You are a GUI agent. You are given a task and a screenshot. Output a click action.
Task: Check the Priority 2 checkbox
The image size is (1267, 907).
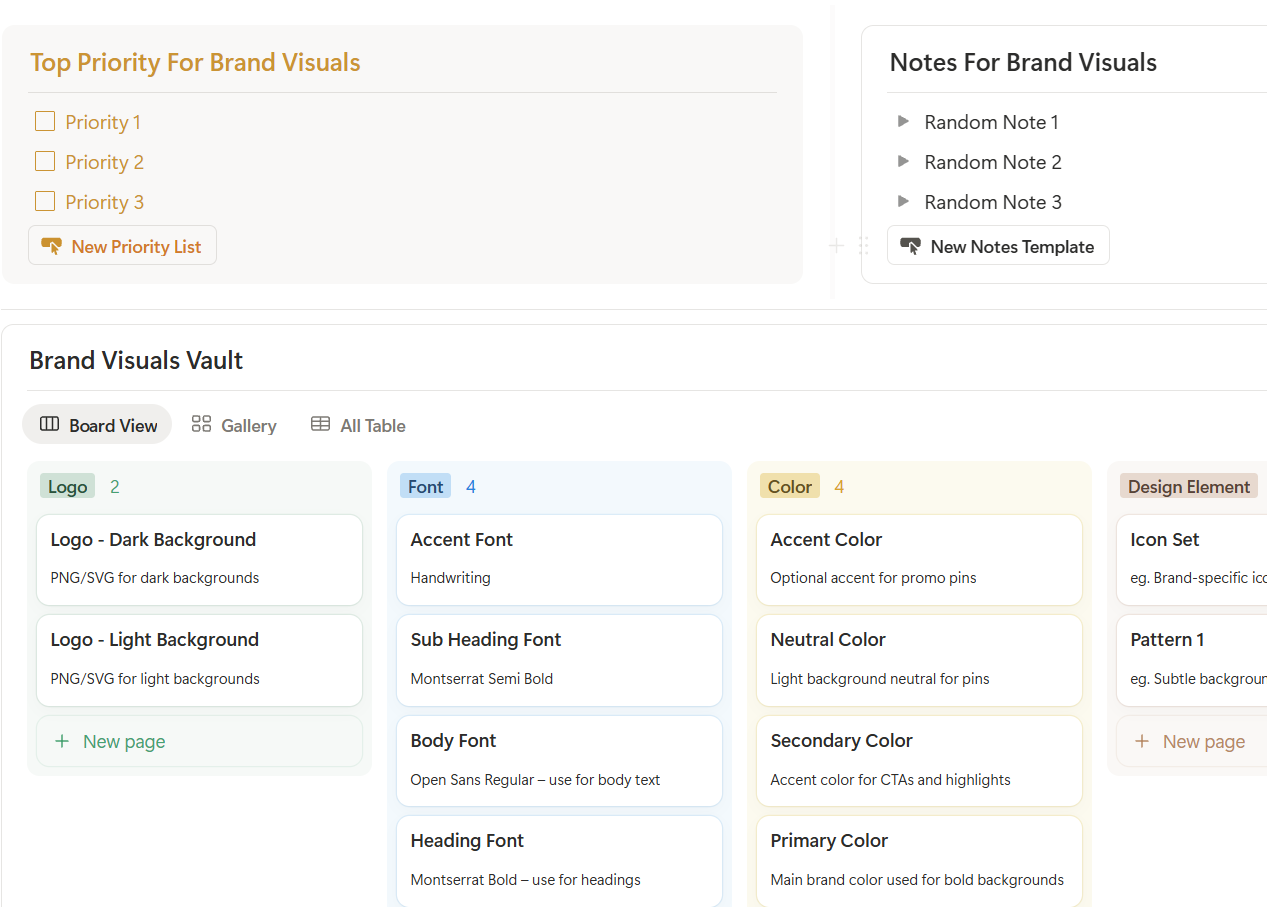pyautogui.click(x=45, y=161)
